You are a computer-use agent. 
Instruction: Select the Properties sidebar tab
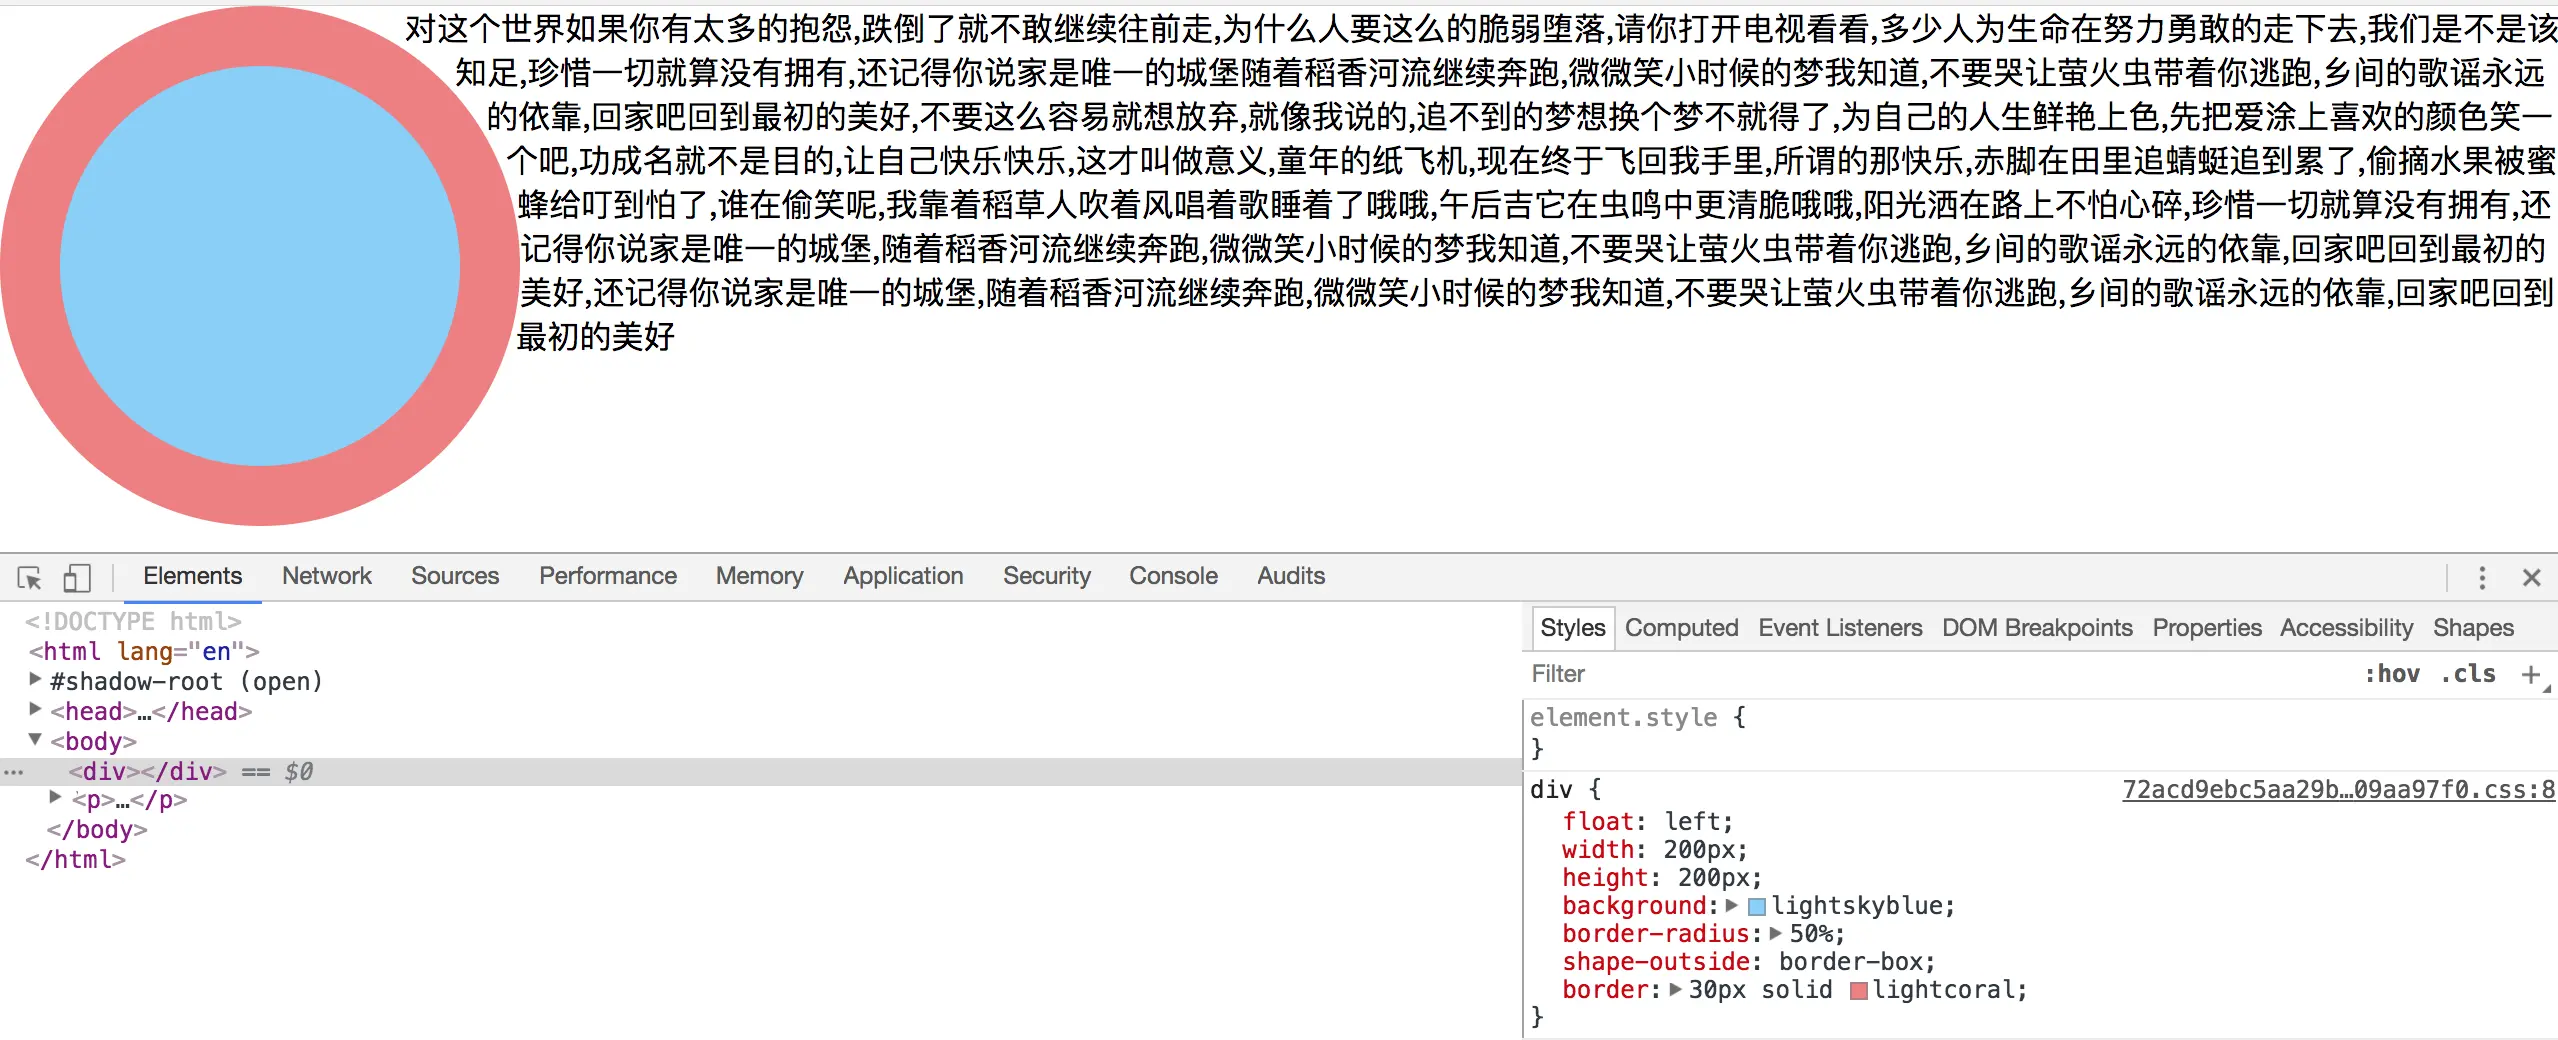tap(2207, 628)
